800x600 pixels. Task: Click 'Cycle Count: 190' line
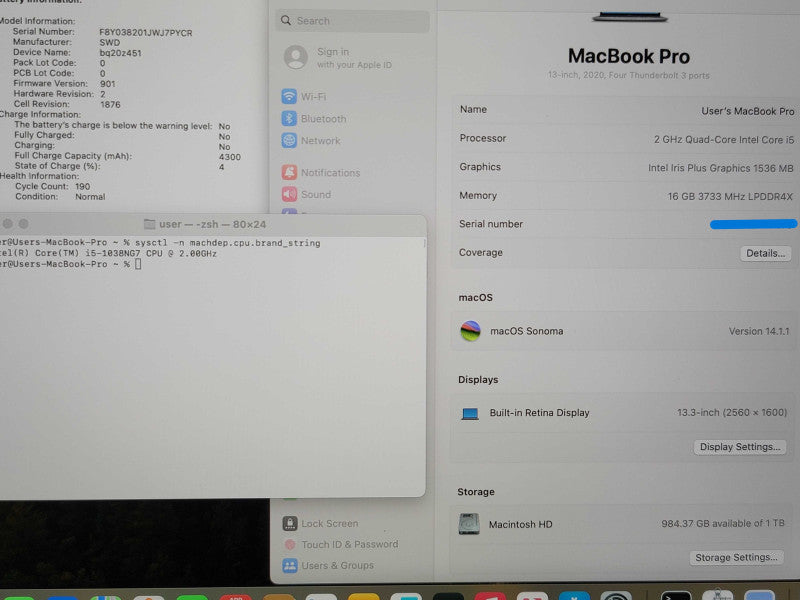coord(53,186)
